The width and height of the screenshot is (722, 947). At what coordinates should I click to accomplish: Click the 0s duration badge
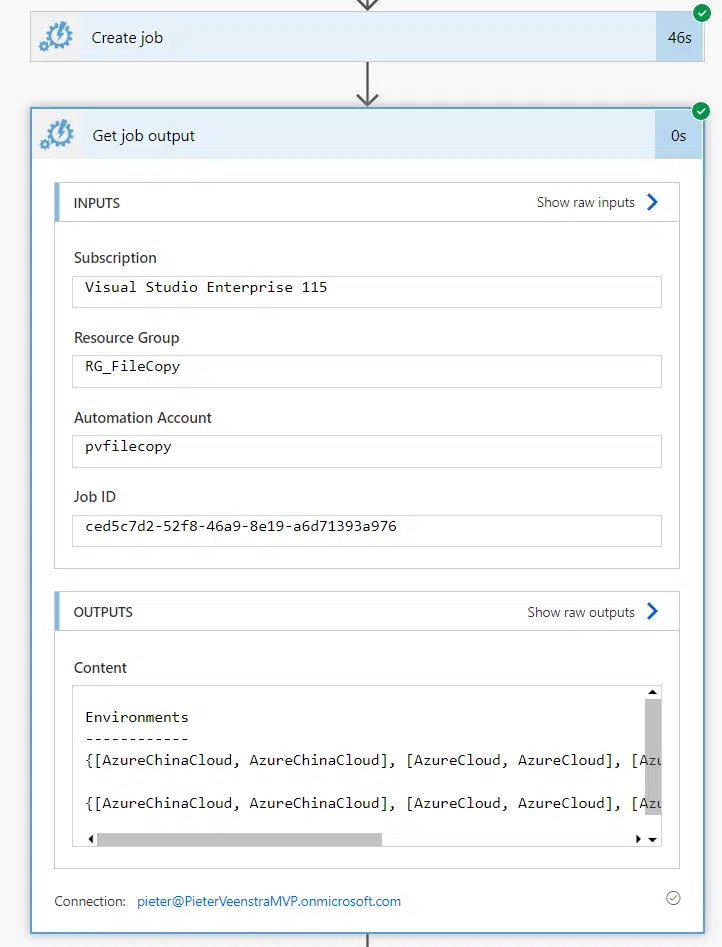[678, 135]
